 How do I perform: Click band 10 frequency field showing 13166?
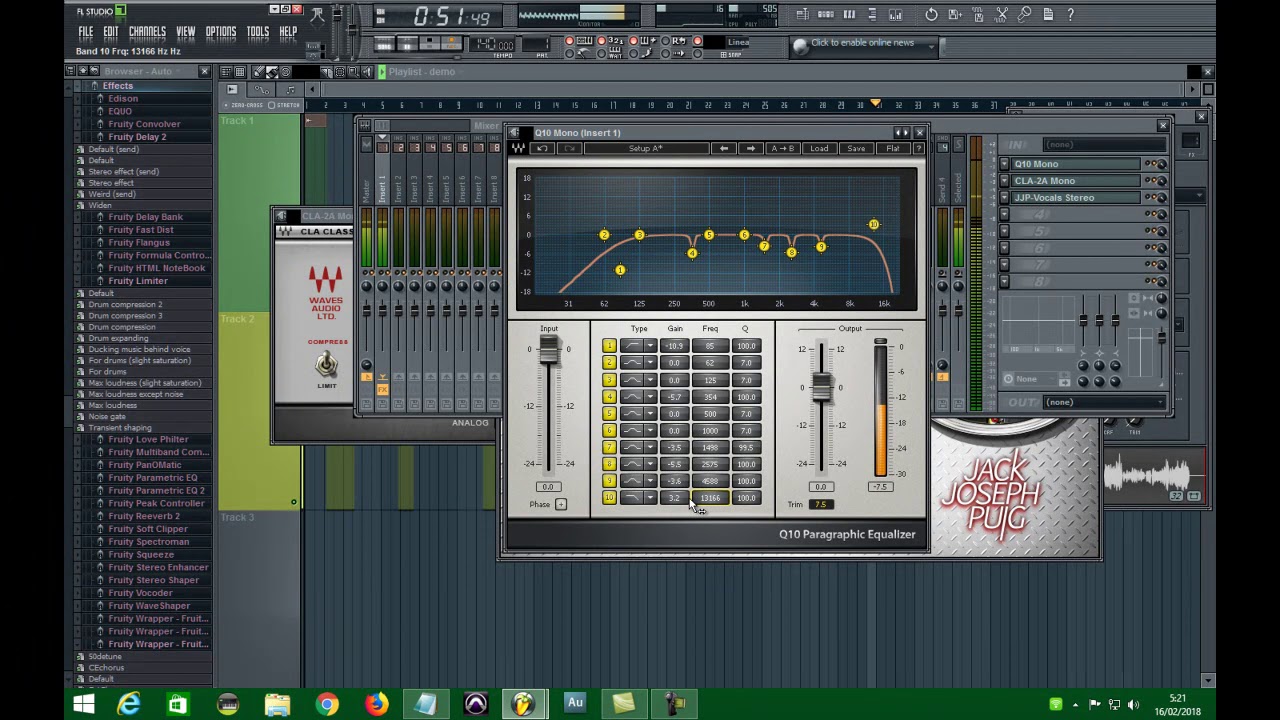pos(710,498)
